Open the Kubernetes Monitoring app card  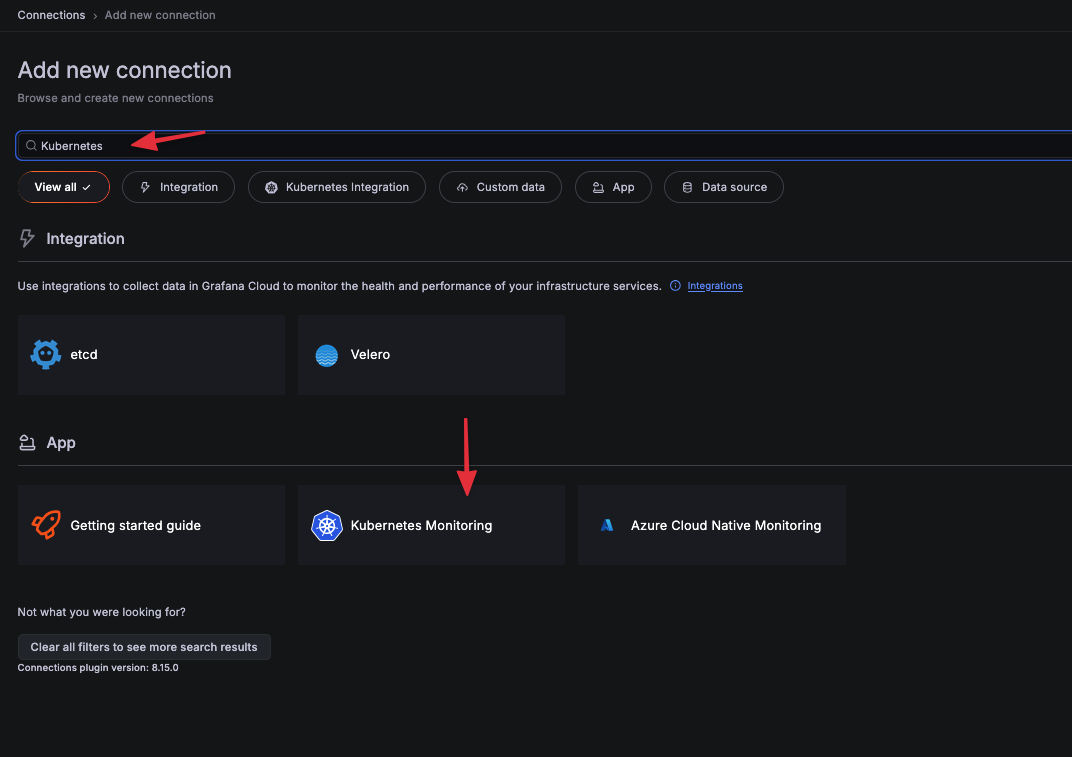coord(431,525)
